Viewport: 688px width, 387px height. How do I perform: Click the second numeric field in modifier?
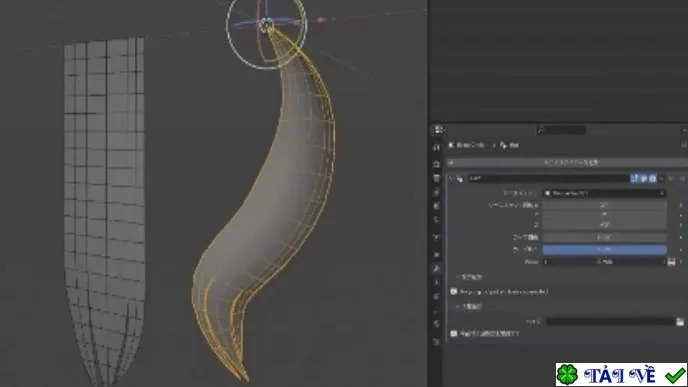(x=605, y=215)
